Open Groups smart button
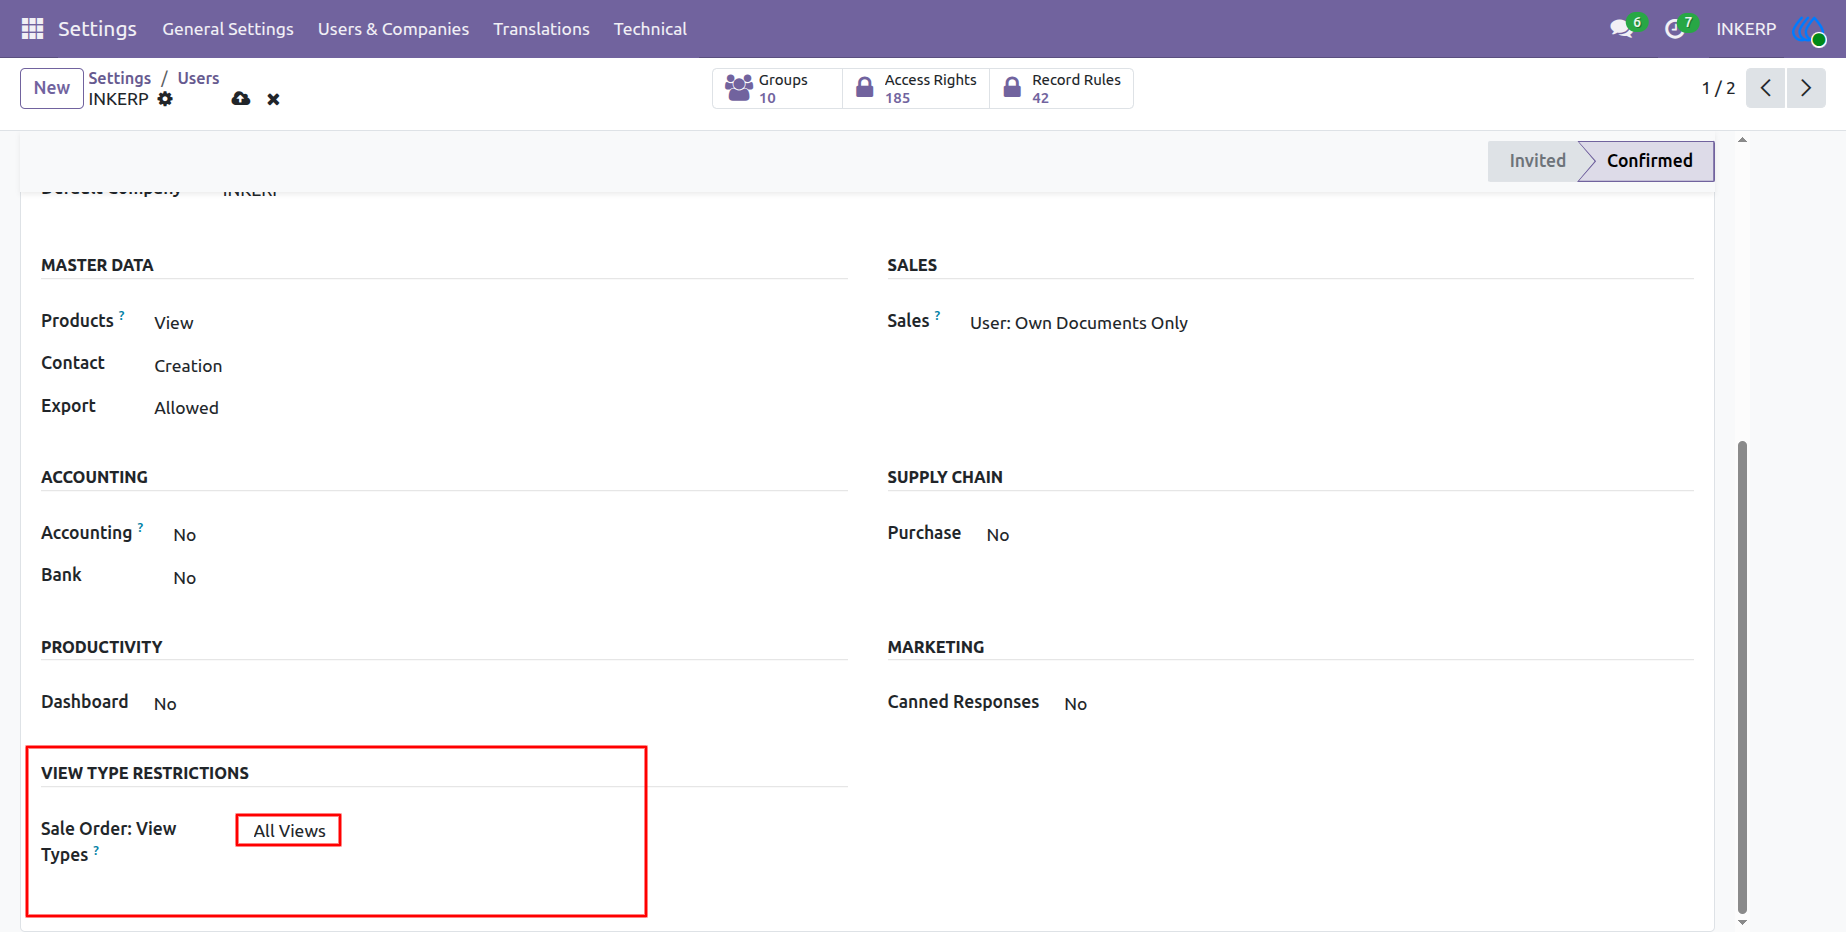 pos(777,88)
